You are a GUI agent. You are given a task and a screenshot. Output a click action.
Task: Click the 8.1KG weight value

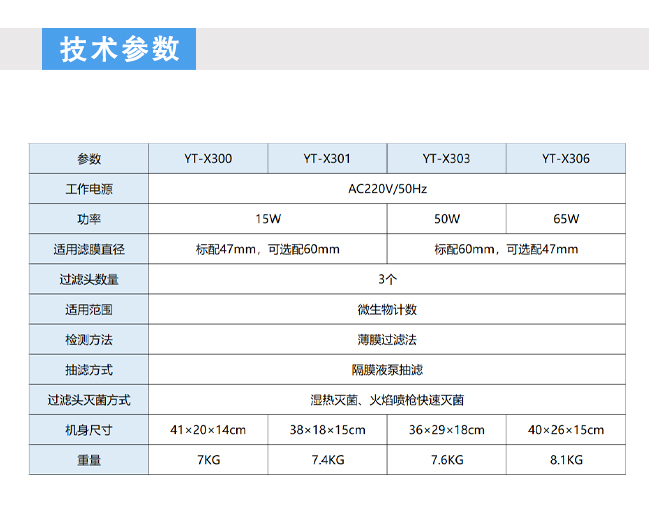click(x=566, y=460)
